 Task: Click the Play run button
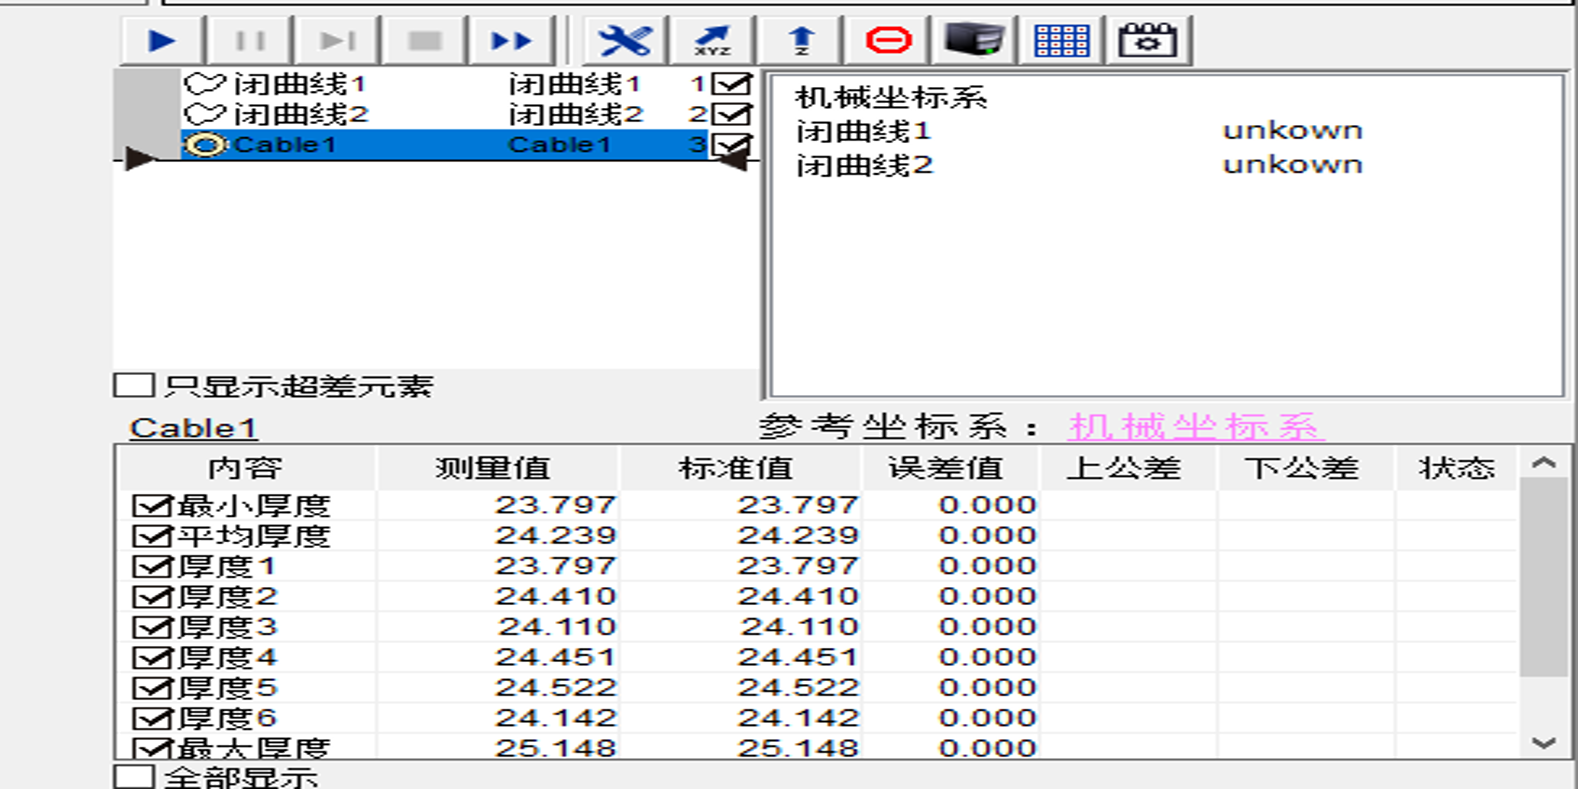click(x=162, y=41)
